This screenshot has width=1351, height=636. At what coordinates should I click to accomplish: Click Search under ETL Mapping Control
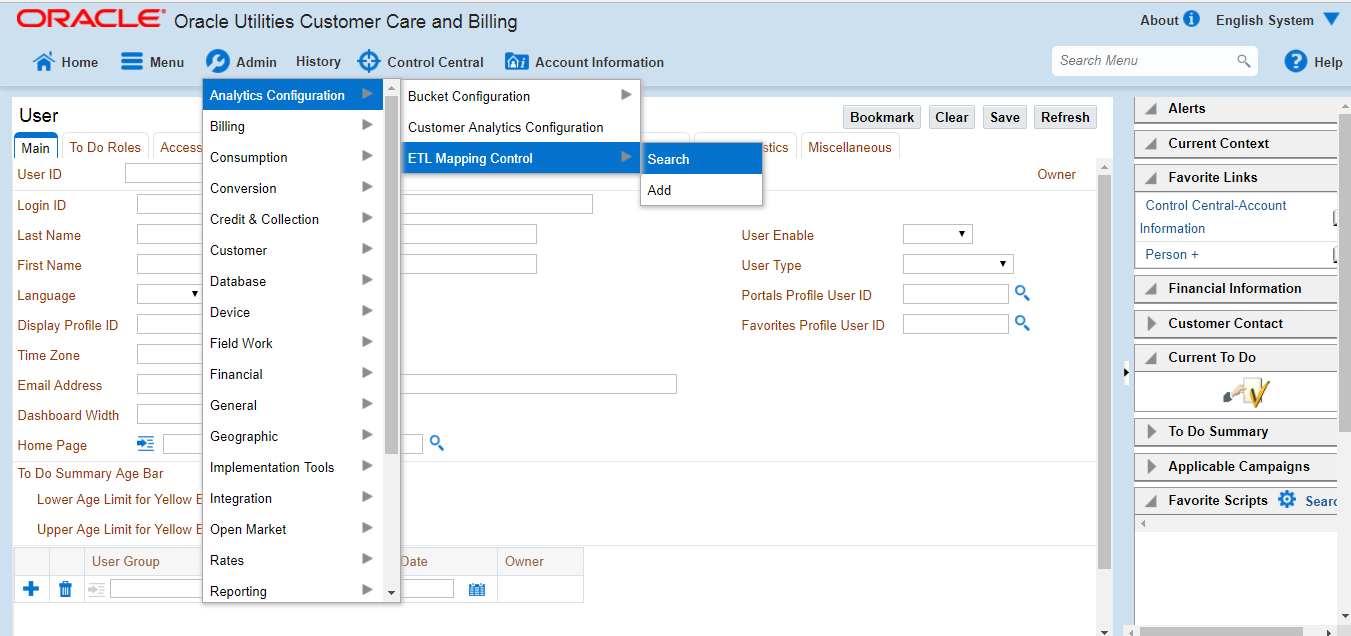(668, 159)
